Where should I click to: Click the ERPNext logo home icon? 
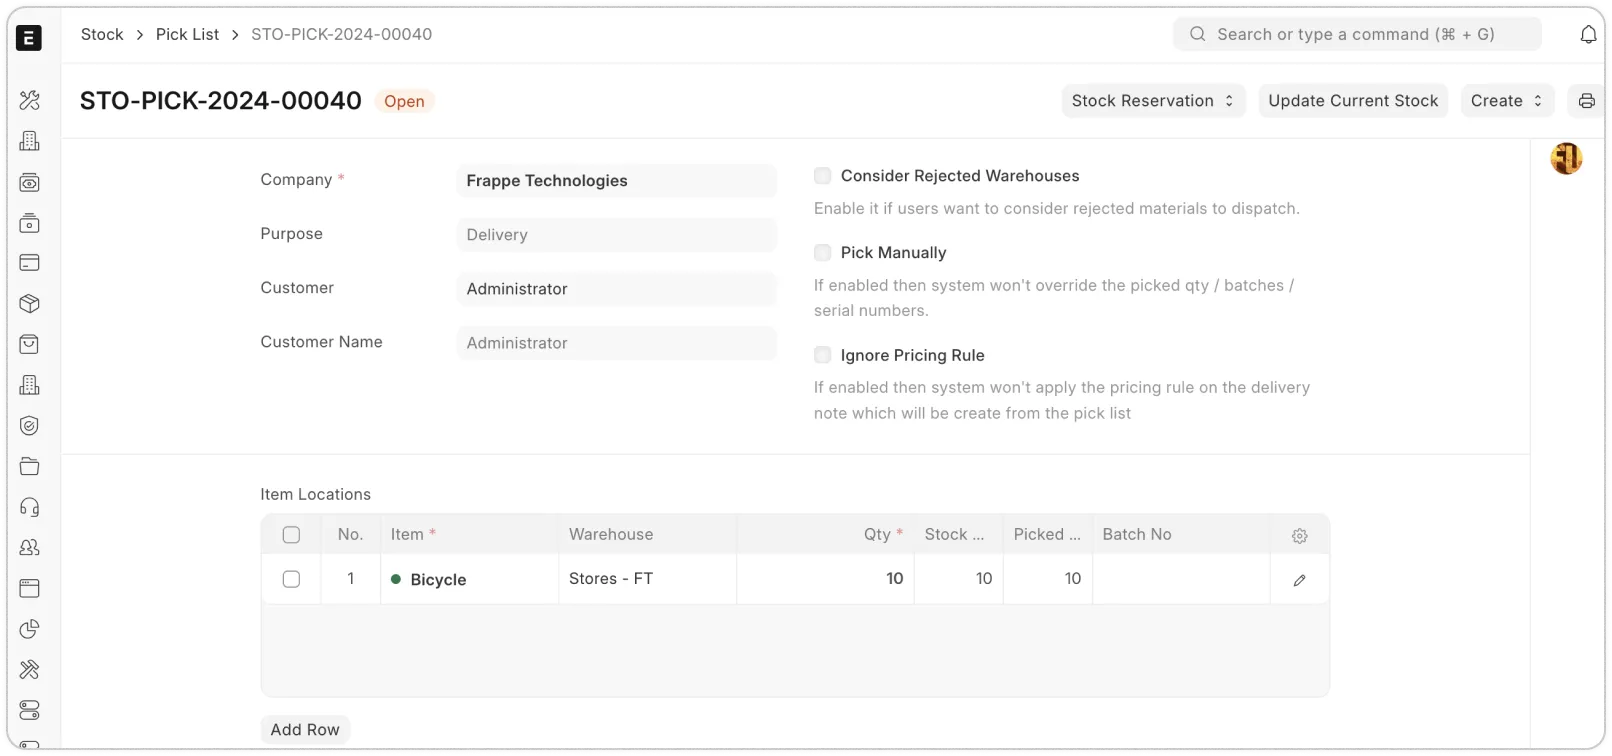point(29,38)
